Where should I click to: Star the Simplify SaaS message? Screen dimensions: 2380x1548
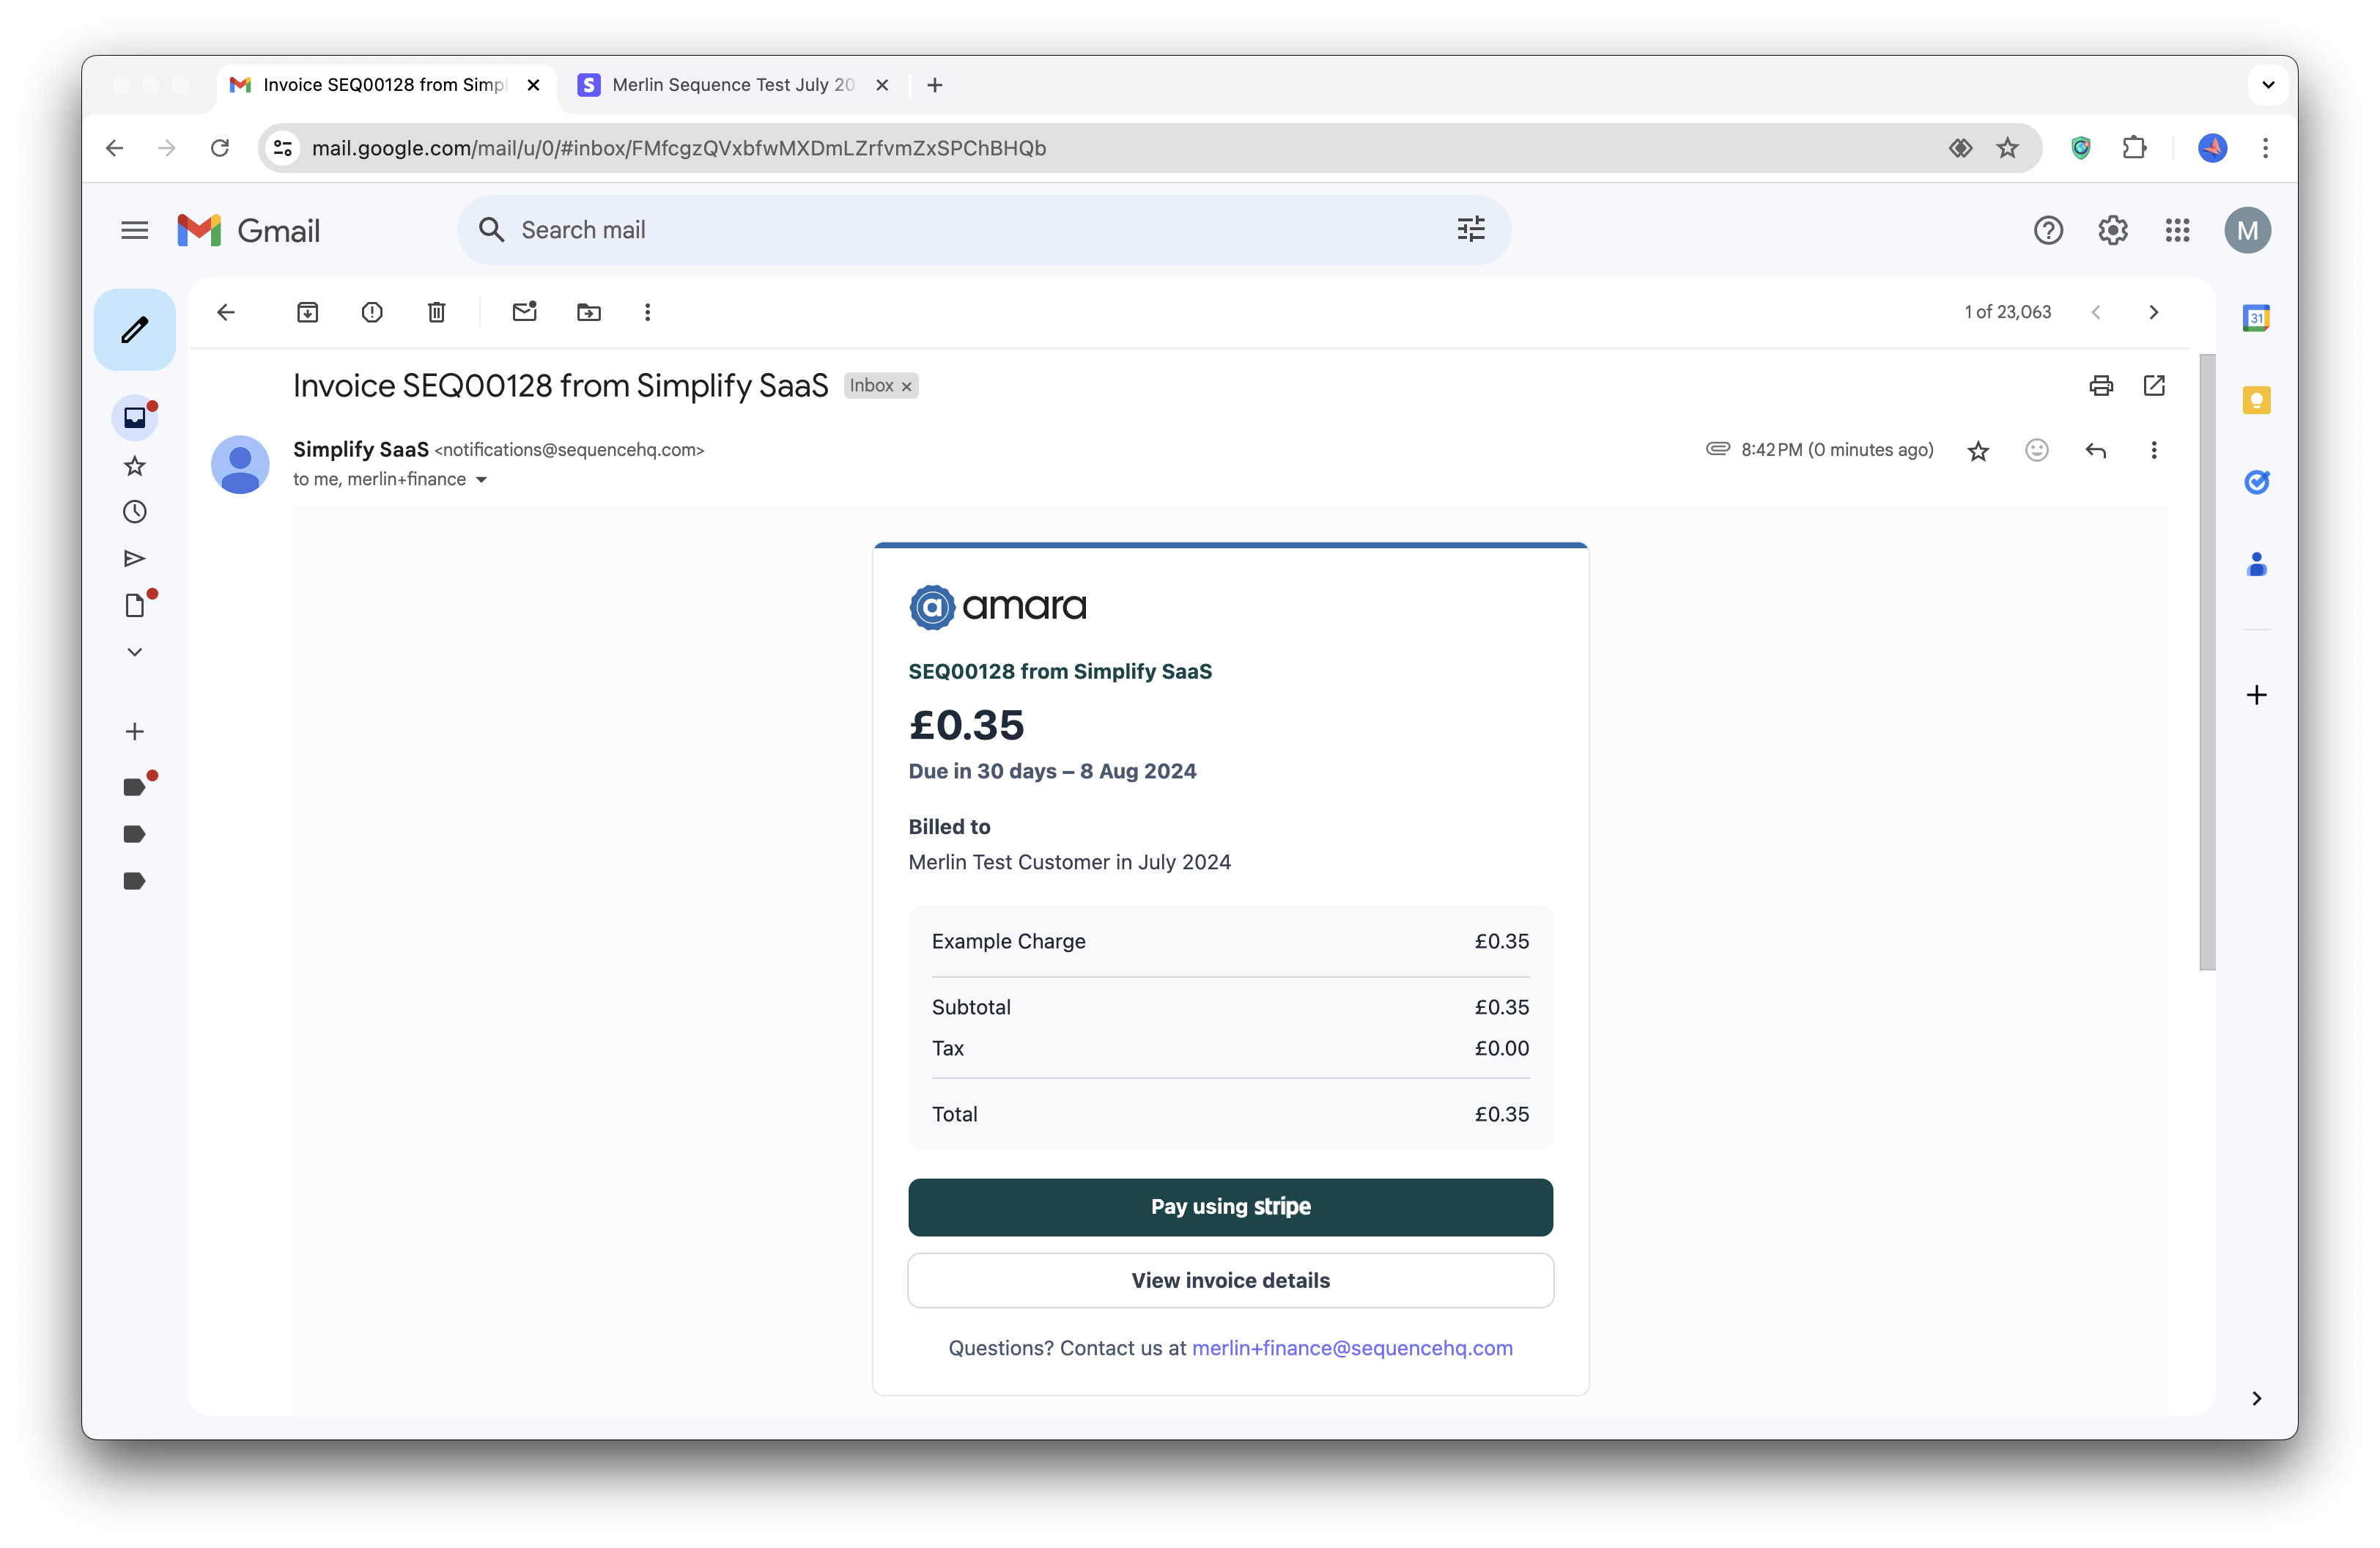pyautogui.click(x=1978, y=451)
